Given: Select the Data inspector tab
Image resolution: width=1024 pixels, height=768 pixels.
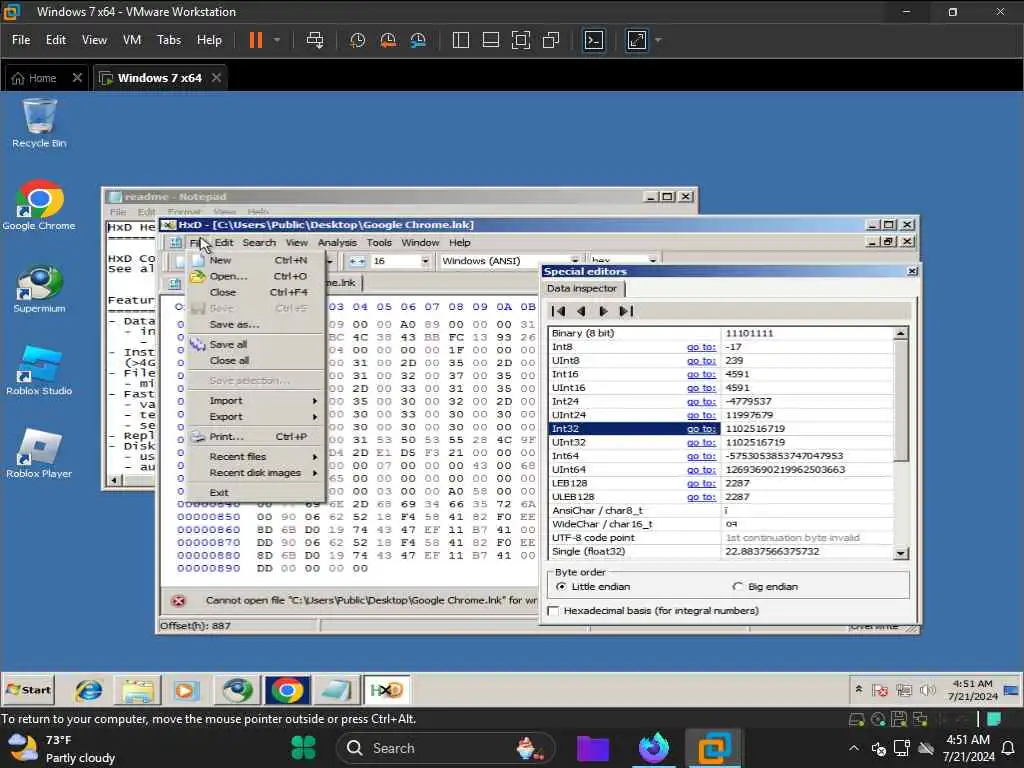Looking at the screenshot, I should [x=582, y=288].
